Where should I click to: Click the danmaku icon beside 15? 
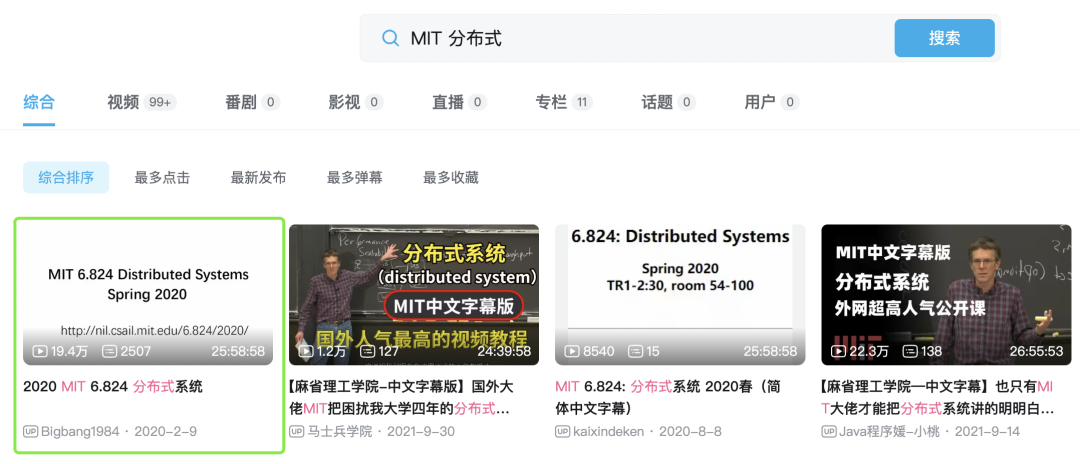tap(635, 351)
